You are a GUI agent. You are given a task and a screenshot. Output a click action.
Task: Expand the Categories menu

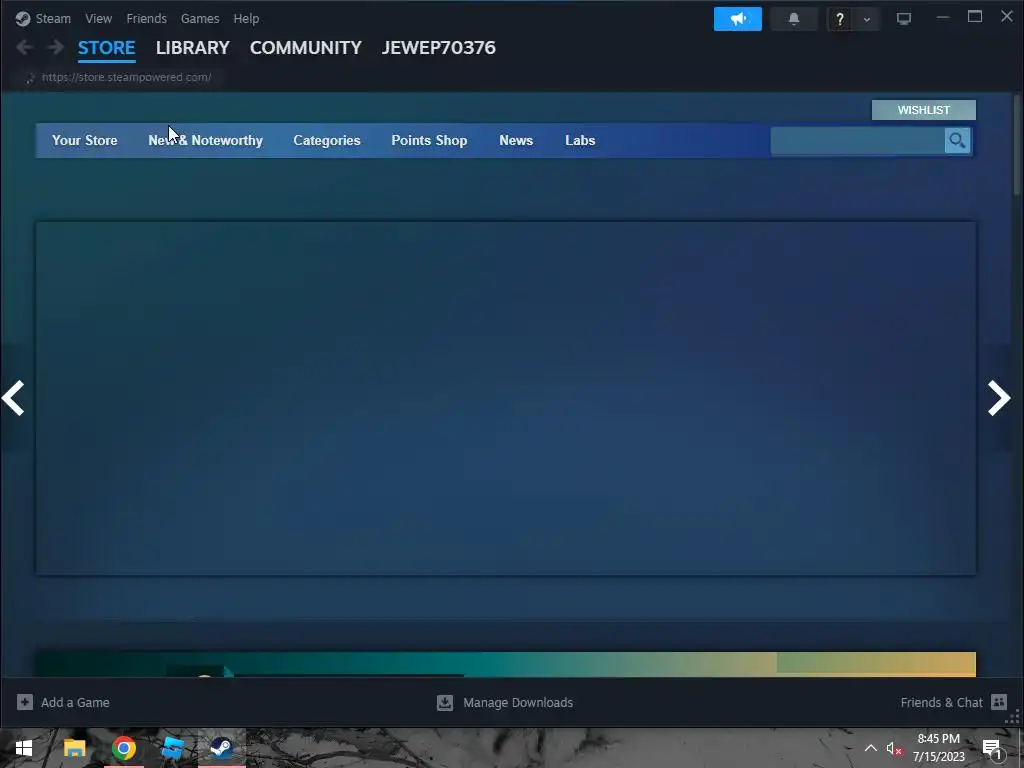(x=327, y=140)
